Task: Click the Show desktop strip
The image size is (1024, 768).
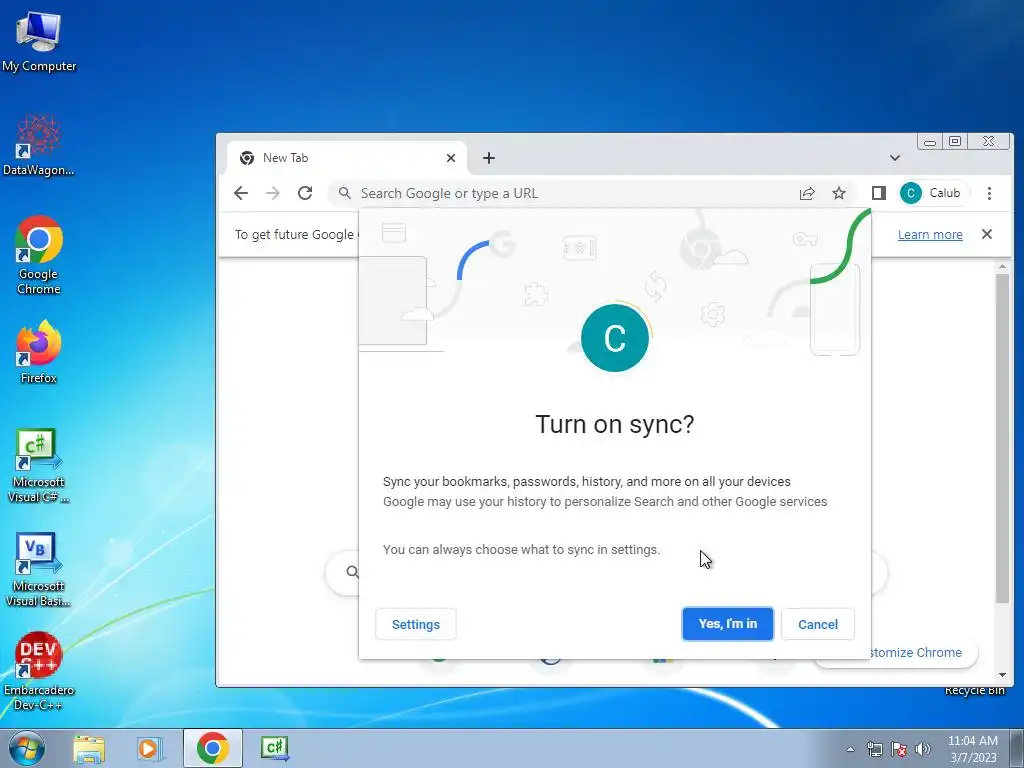Action: point(1017,748)
